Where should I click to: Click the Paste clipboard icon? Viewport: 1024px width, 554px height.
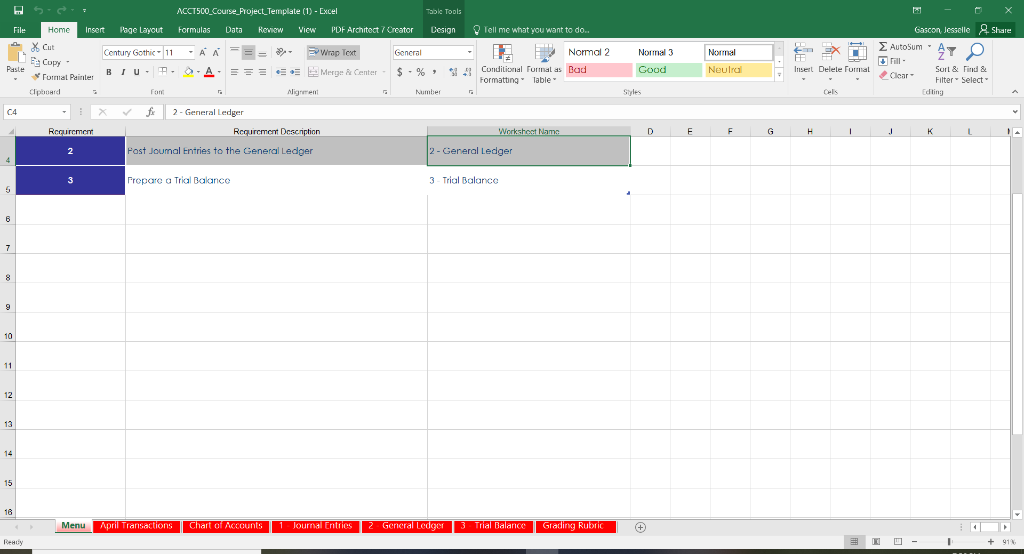(15, 53)
